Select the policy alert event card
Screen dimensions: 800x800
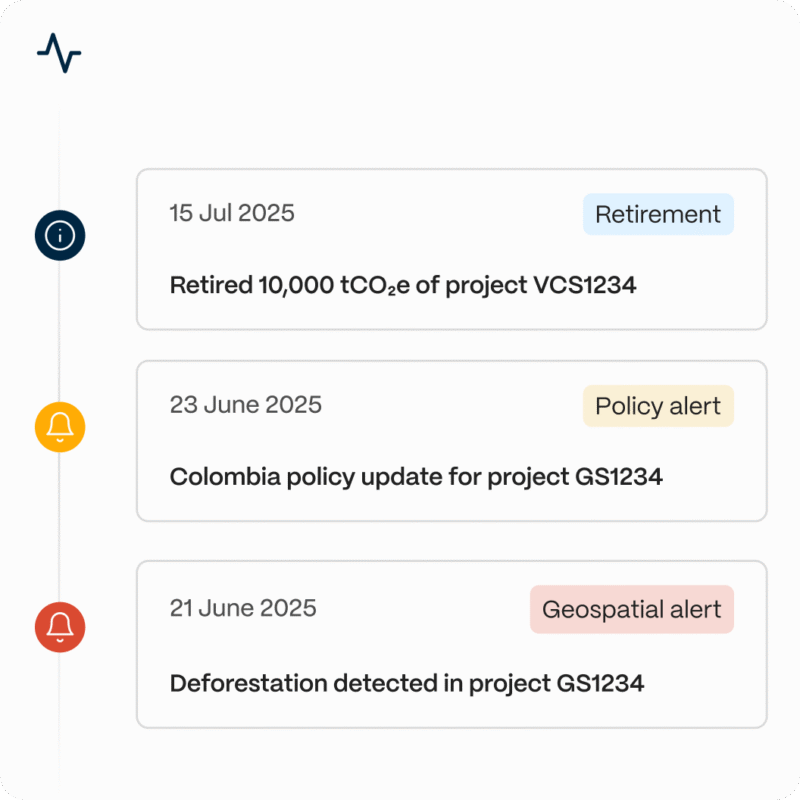[452, 441]
